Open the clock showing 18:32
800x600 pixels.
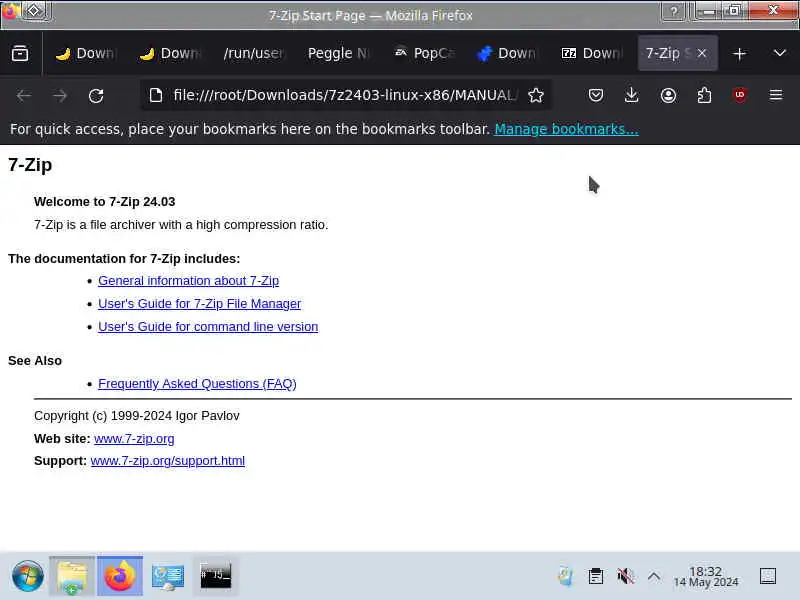click(706, 577)
